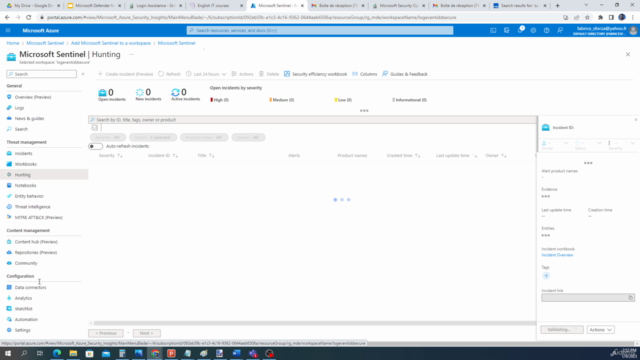Screen dimensions: 640x360
Task: Click Add Microsoft Sentinel to a workspace breadcrumb
Action: [x=111, y=43]
